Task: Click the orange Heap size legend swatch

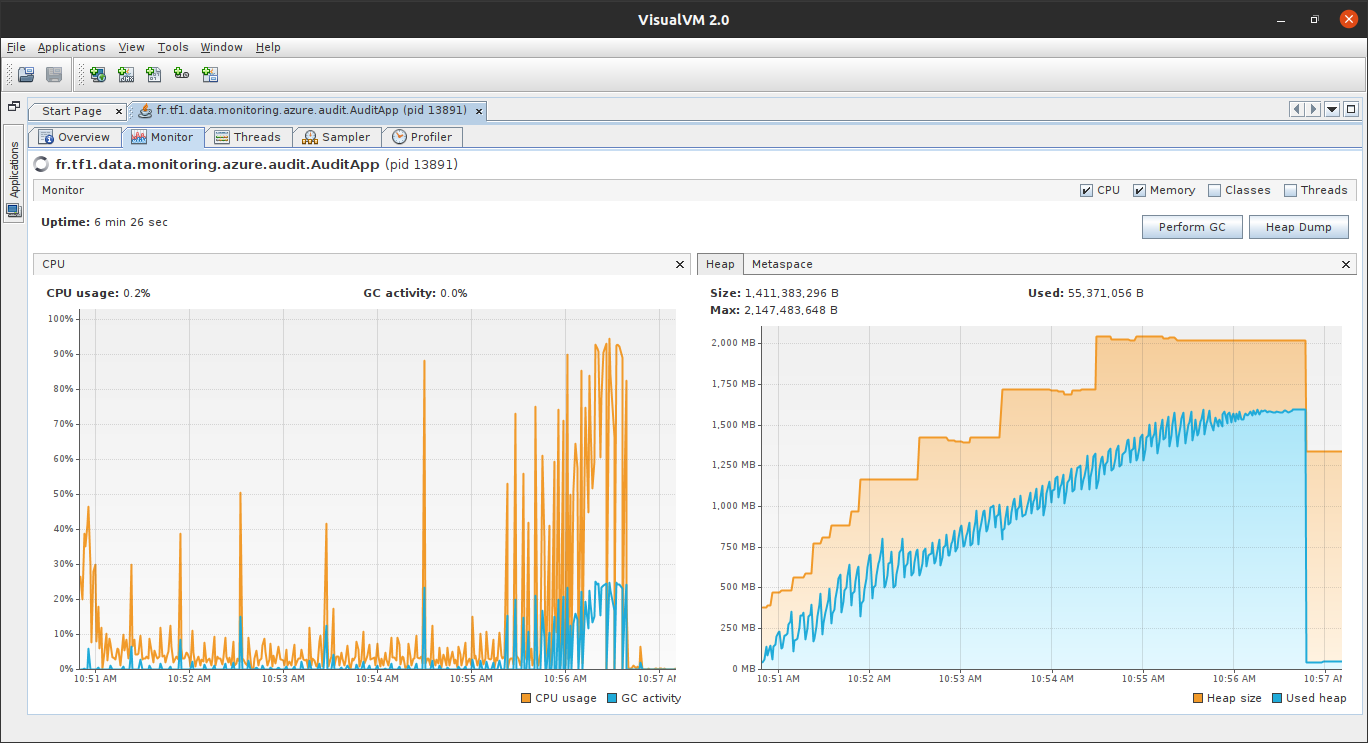Action: point(1198,698)
